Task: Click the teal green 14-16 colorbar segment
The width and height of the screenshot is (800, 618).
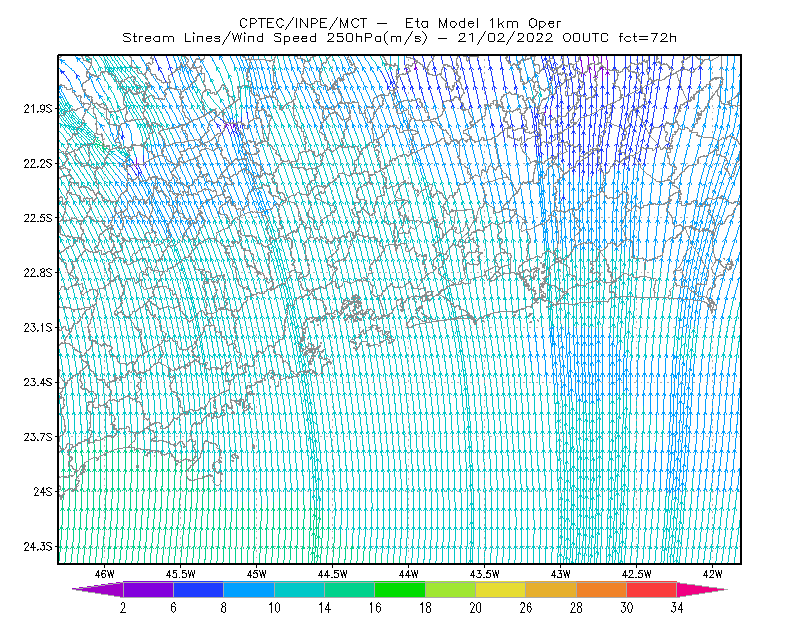Action: pos(349,589)
